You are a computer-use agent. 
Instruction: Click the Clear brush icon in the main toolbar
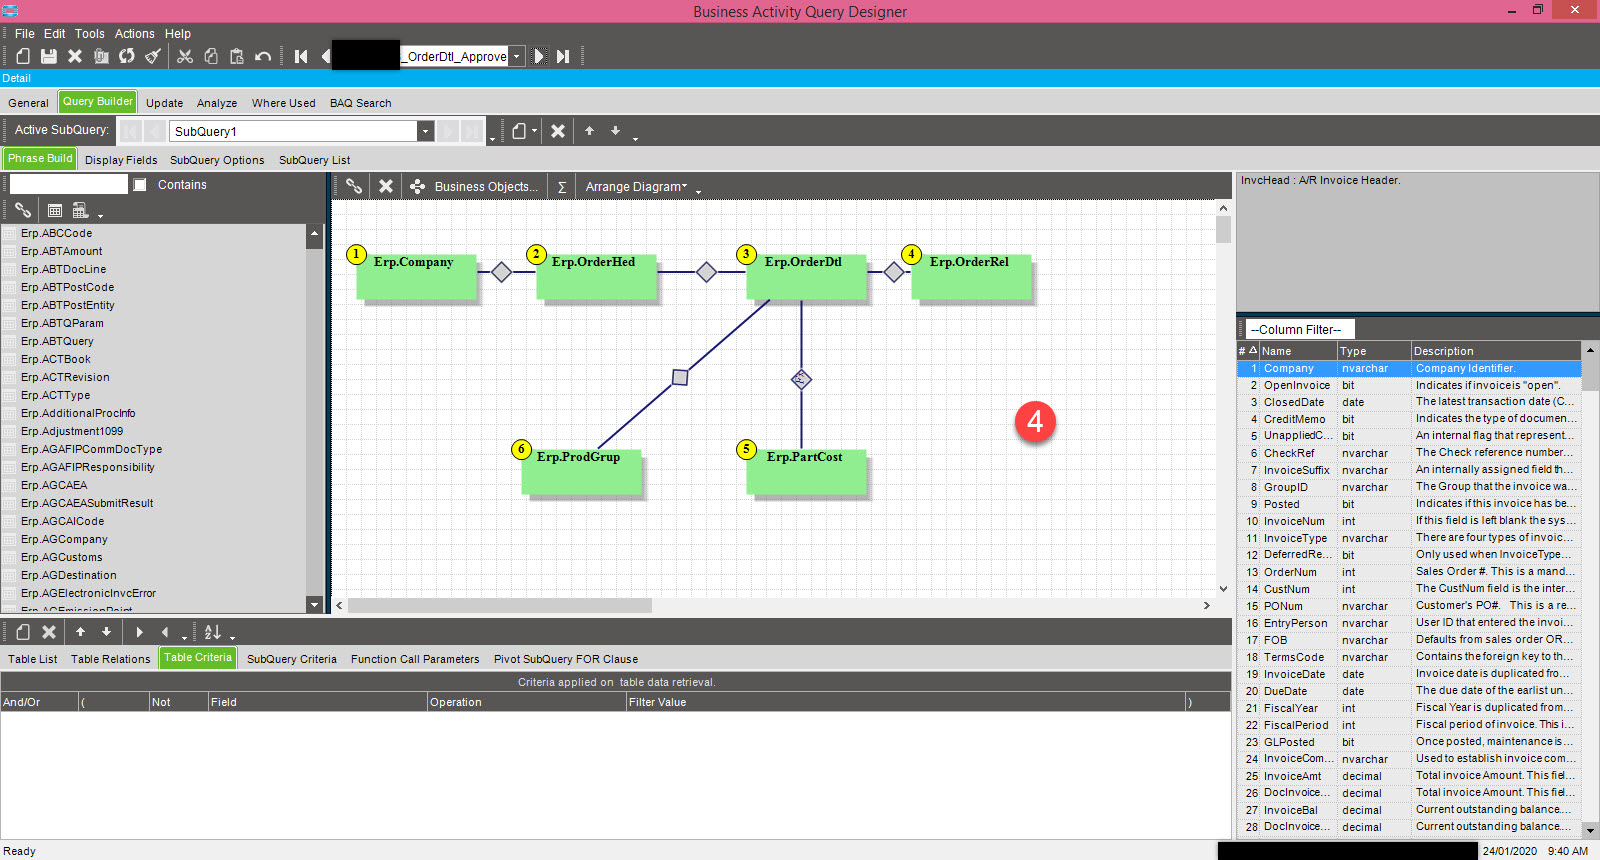[153, 56]
